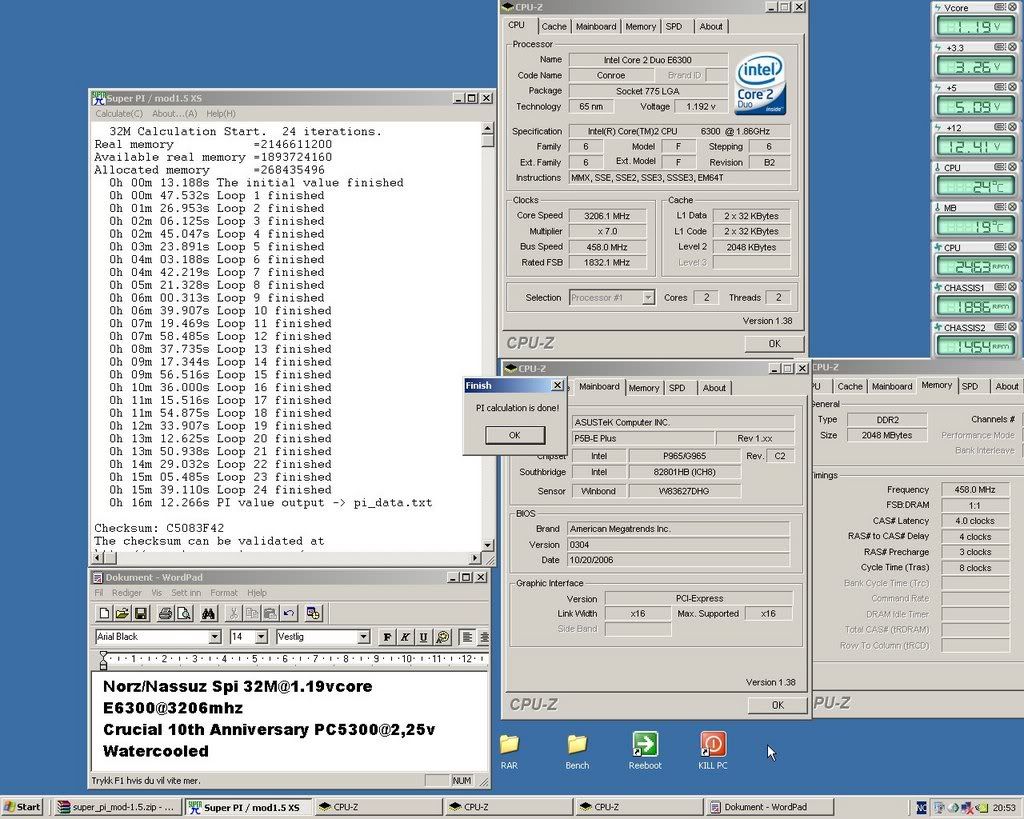Open the font color picker in WordPad

click(443, 637)
